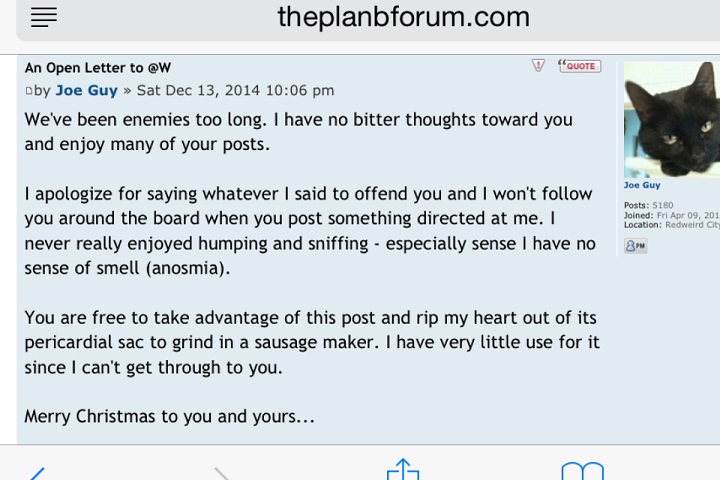
Task: Open the Safari reader view icon
Action: pyautogui.click(x=44, y=17)
